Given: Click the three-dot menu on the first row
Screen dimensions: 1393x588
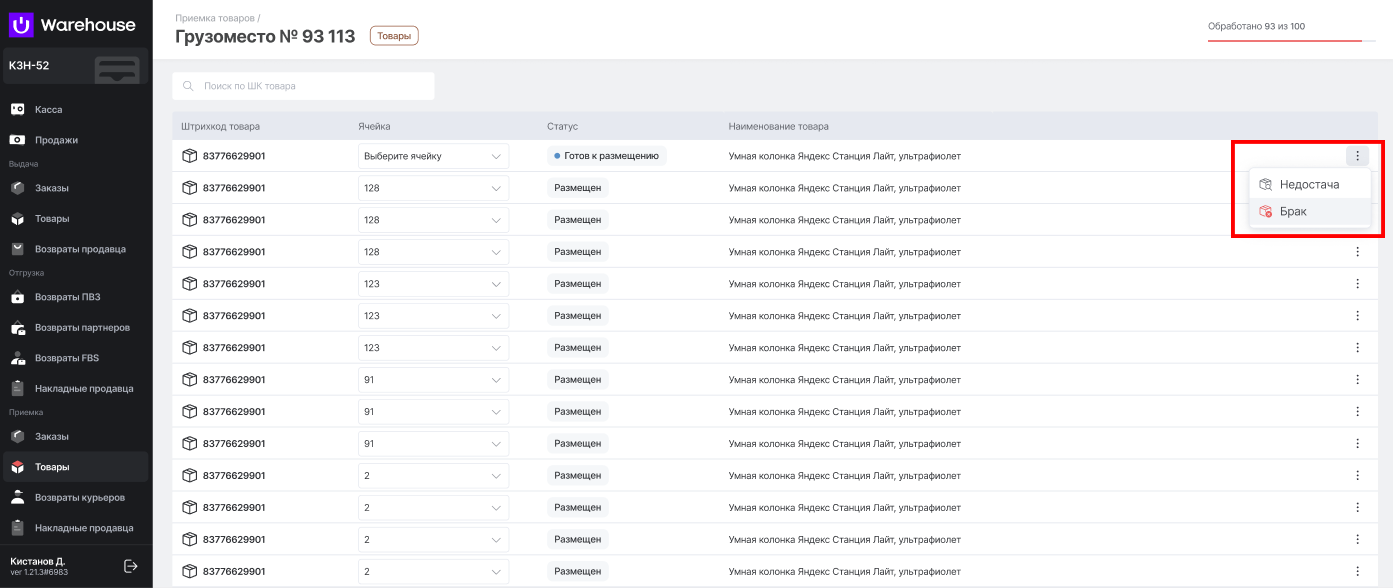Looking at the screenshot, I should click(1357, 156).
